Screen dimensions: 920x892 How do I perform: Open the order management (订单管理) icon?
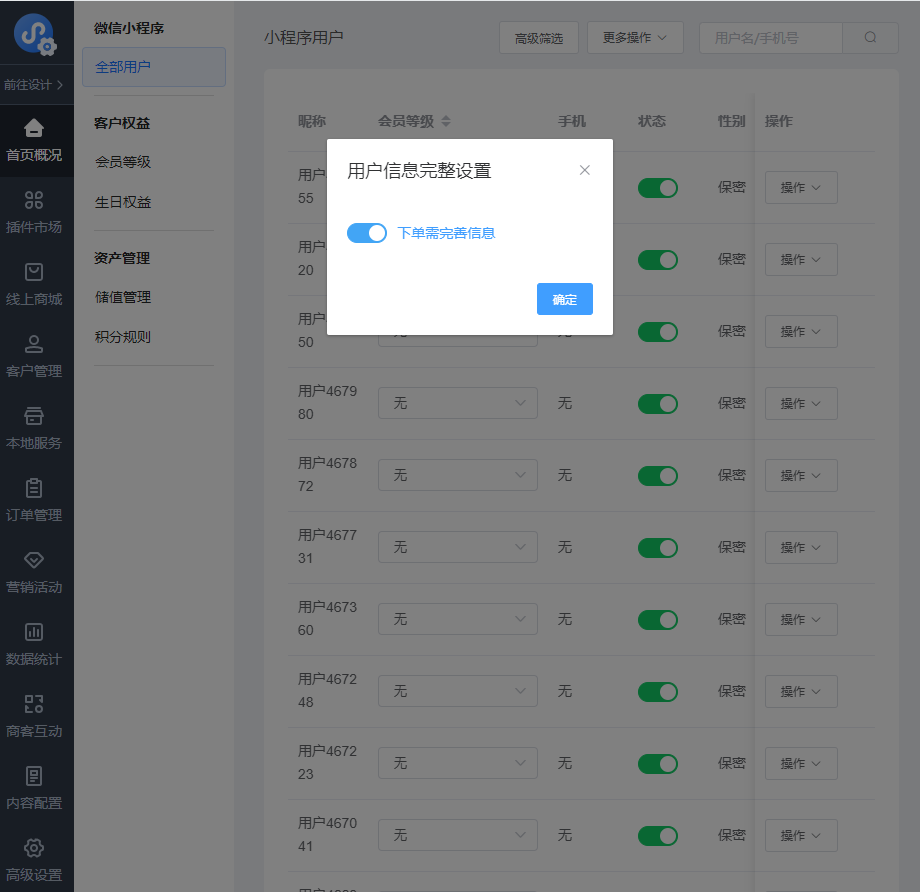tap(34, 488)
